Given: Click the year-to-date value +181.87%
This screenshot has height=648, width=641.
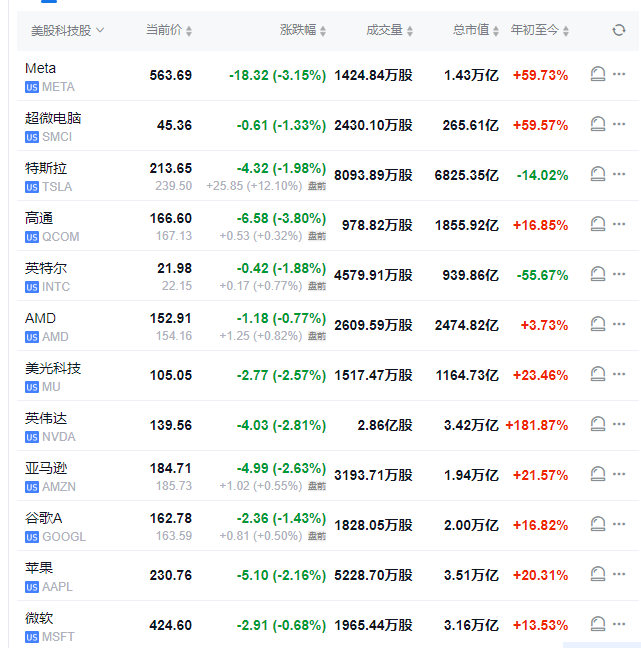Looking at the screenshot, I should [x=537, y=425].
